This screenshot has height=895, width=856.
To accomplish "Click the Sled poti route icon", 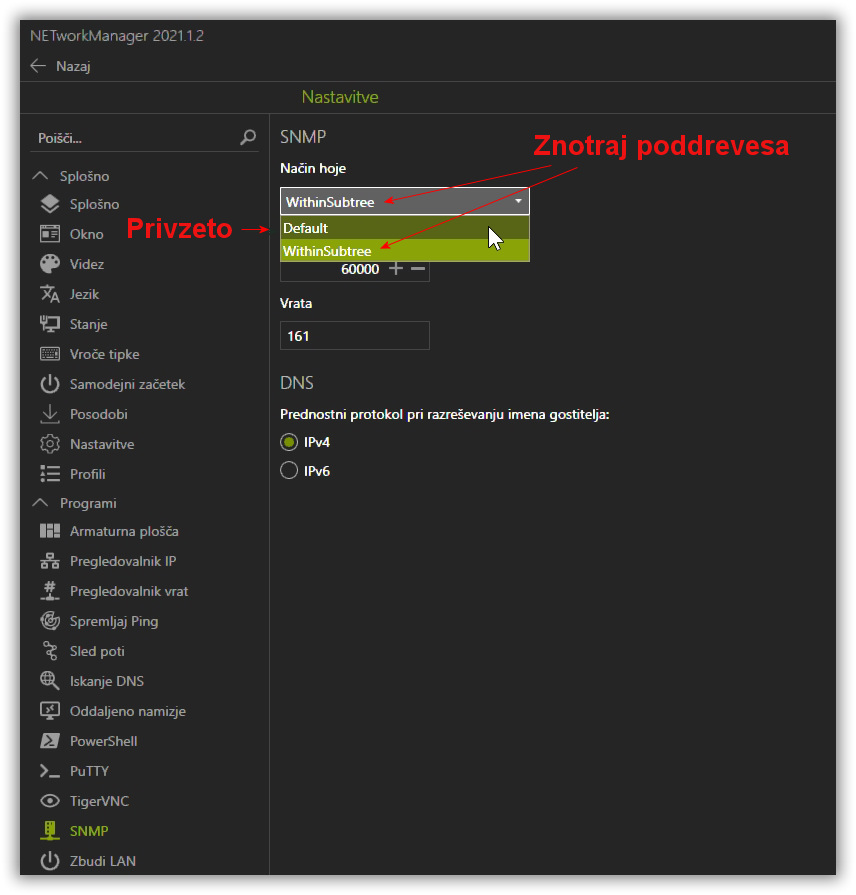I will tap(50, 651).
